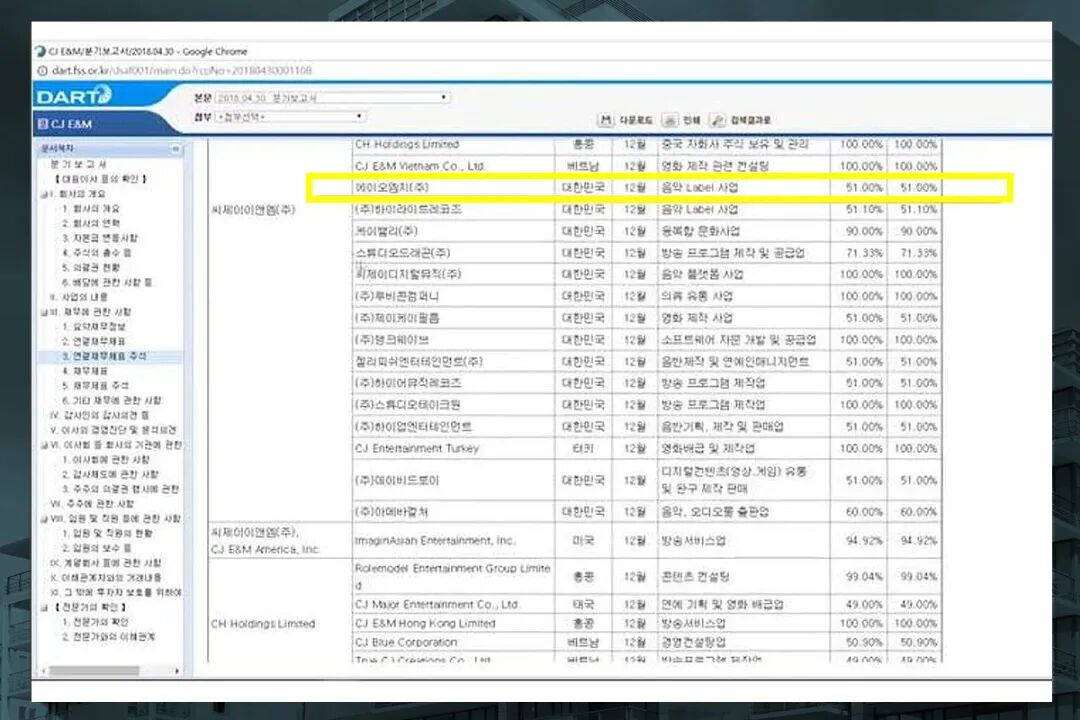Collapse the 문서목차 panel with arrow icon
The height and width of the screenshot is (720, 1080).
175,148
